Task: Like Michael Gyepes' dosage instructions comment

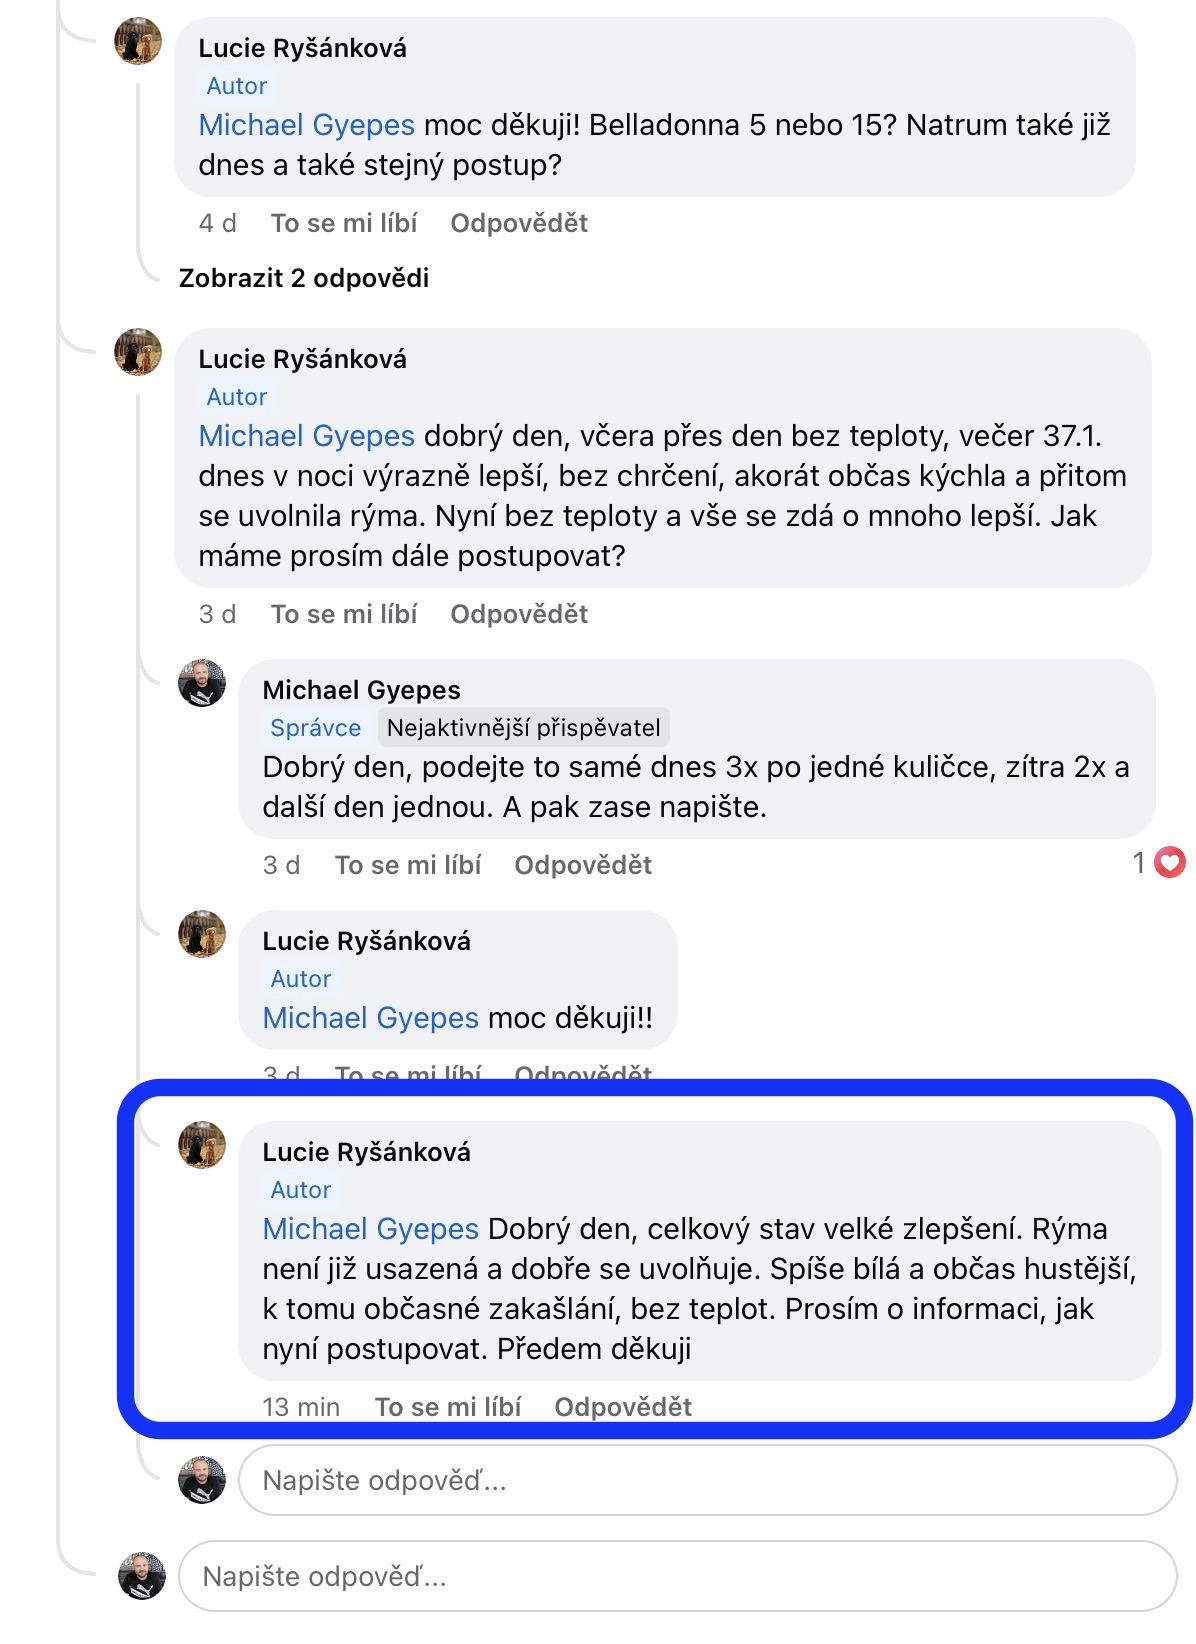Action: [x=408, y=865]
